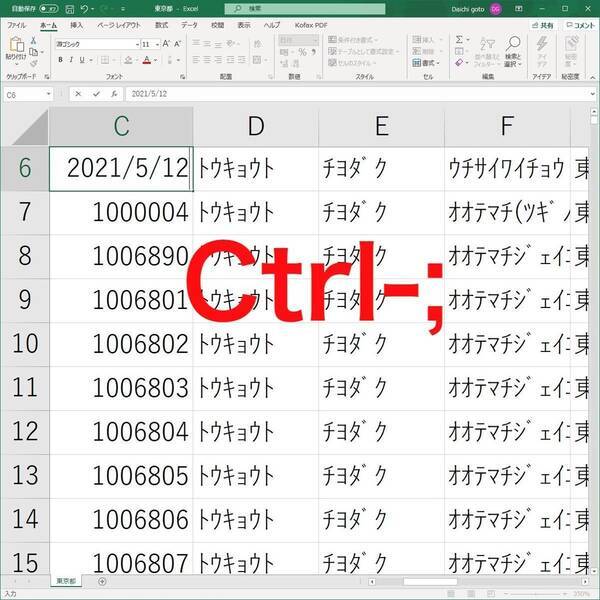Click the new sheet plus icon
This screenshot has width=600, height=600.
coord(102,581)
